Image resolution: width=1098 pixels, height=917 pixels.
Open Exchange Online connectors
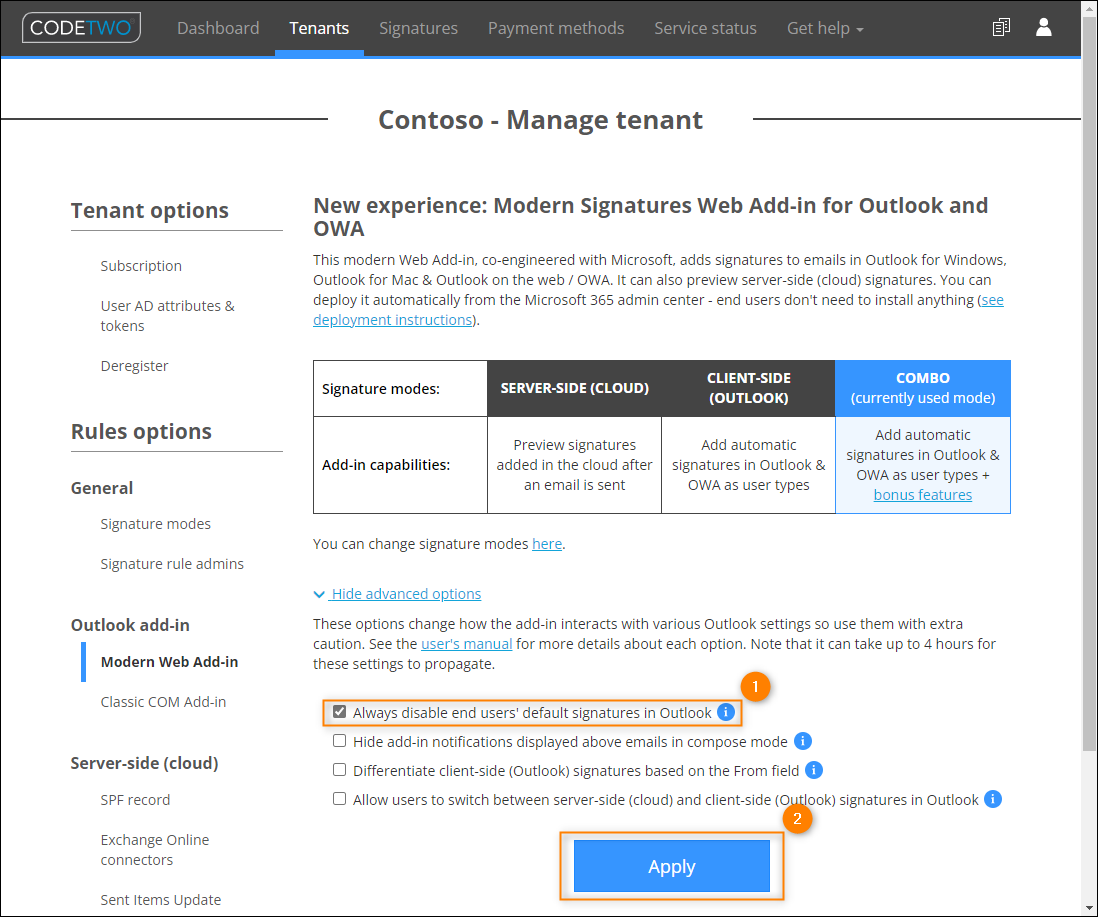pos(155,850)
